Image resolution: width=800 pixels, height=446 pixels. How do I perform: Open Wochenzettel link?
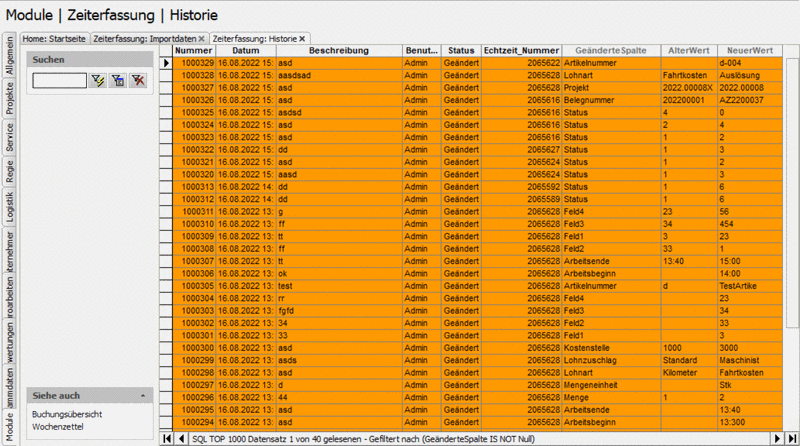tap(57, 427)
